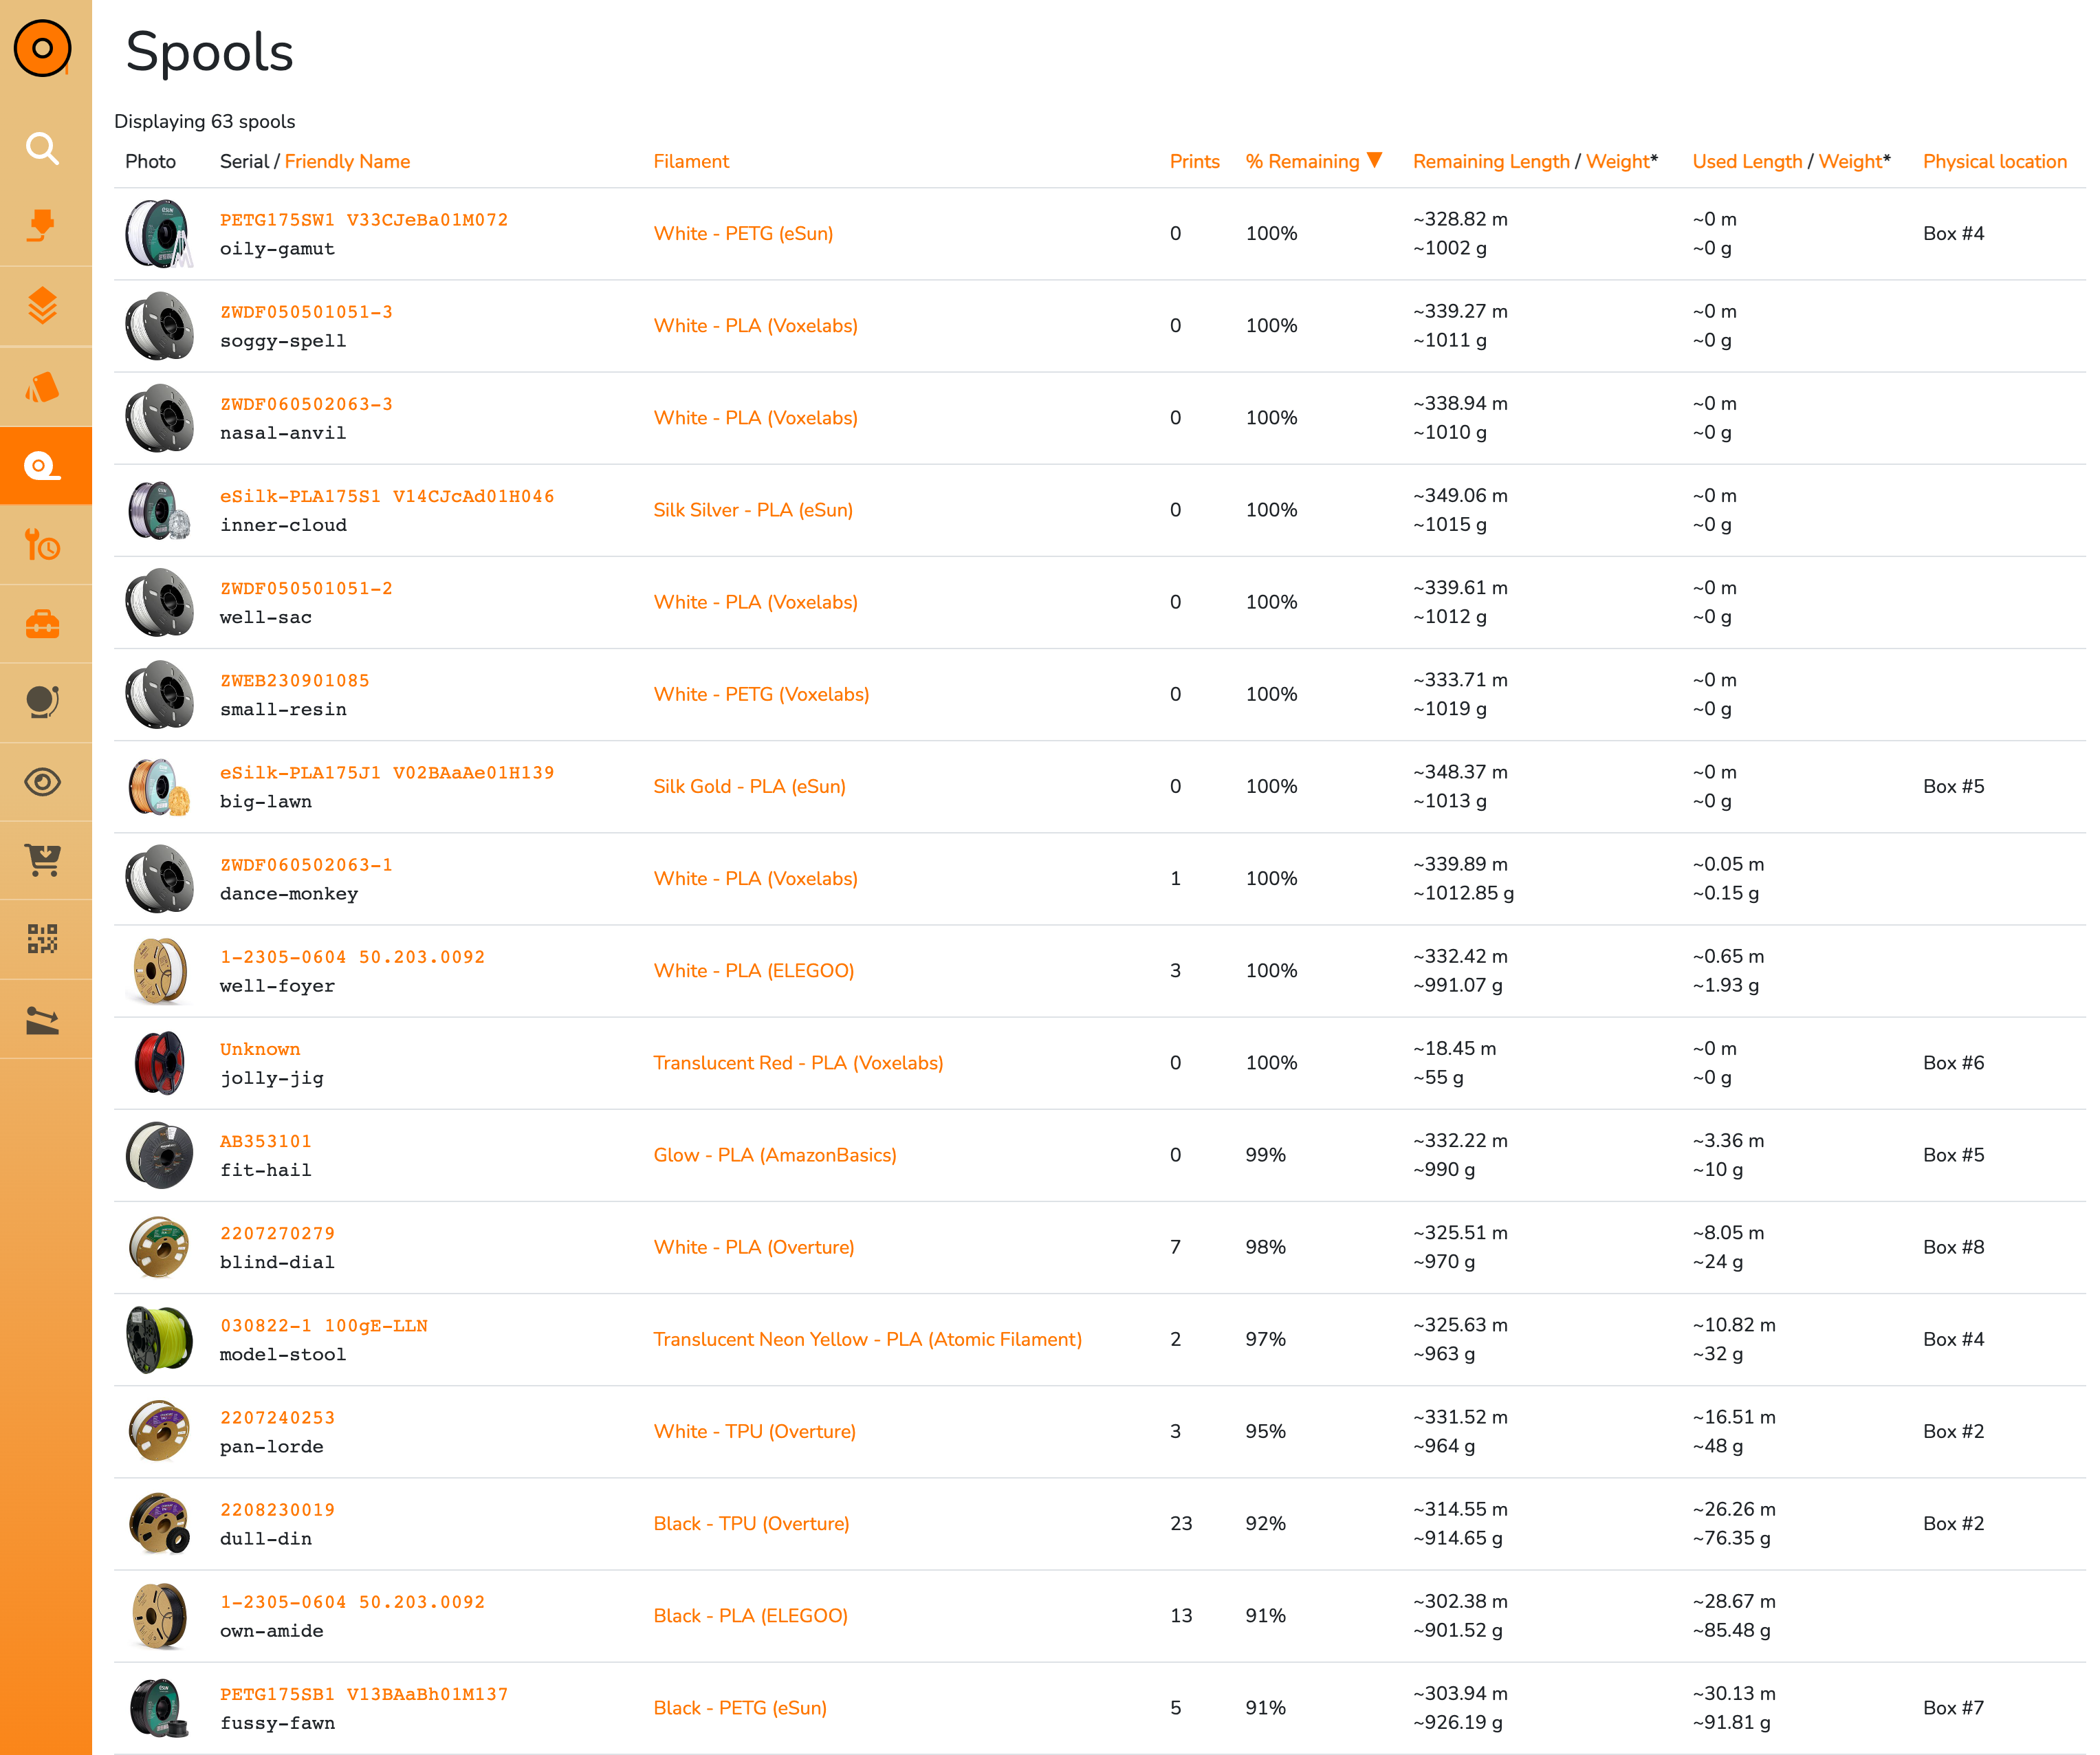Open the Silk Gold - PLA (eSun) filament
Image resolution: width=2100 pixels, height=1755 pixels.
(x=750, y=786)
